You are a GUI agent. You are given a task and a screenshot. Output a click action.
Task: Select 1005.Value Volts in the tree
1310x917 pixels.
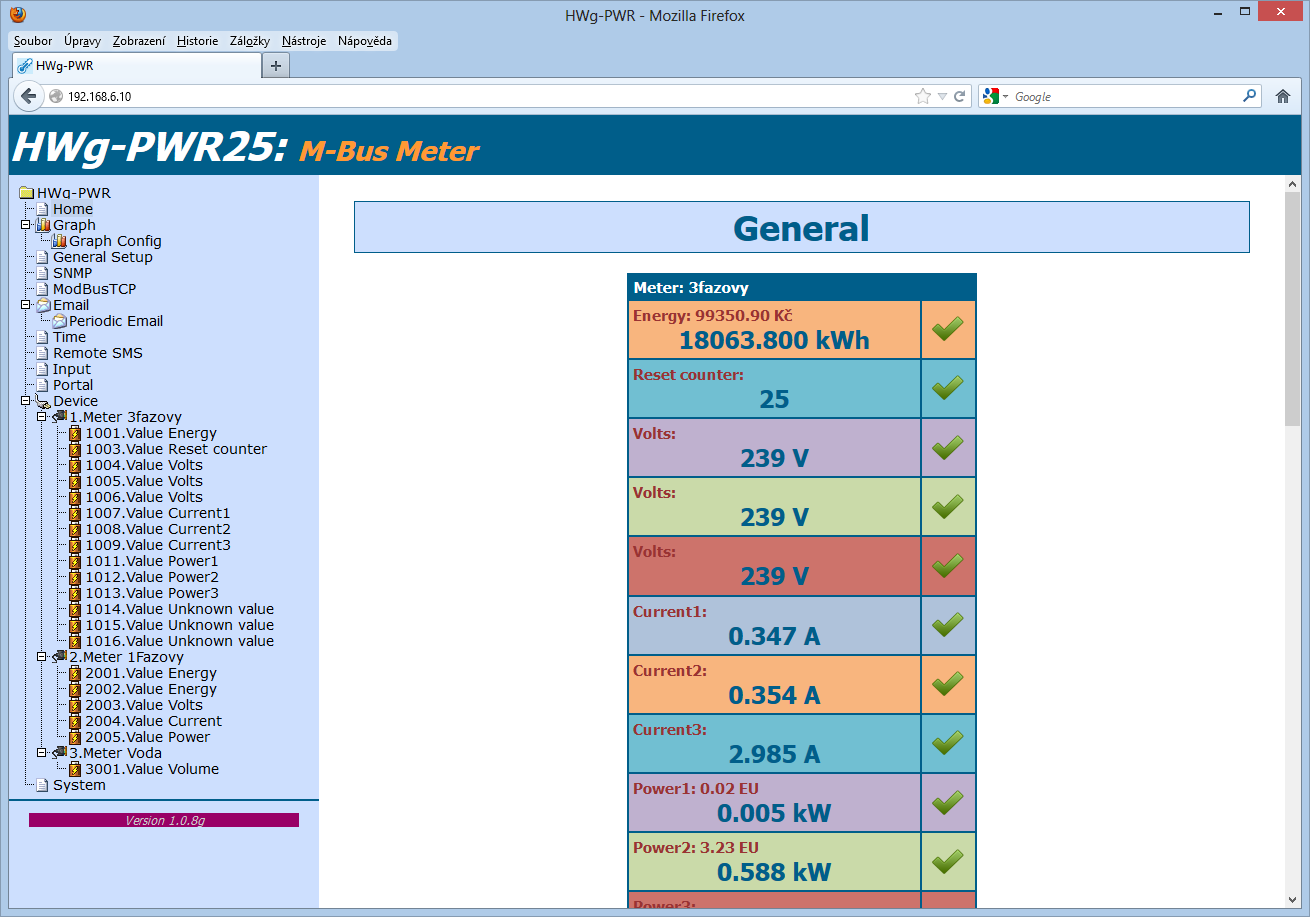click(144, 481)
